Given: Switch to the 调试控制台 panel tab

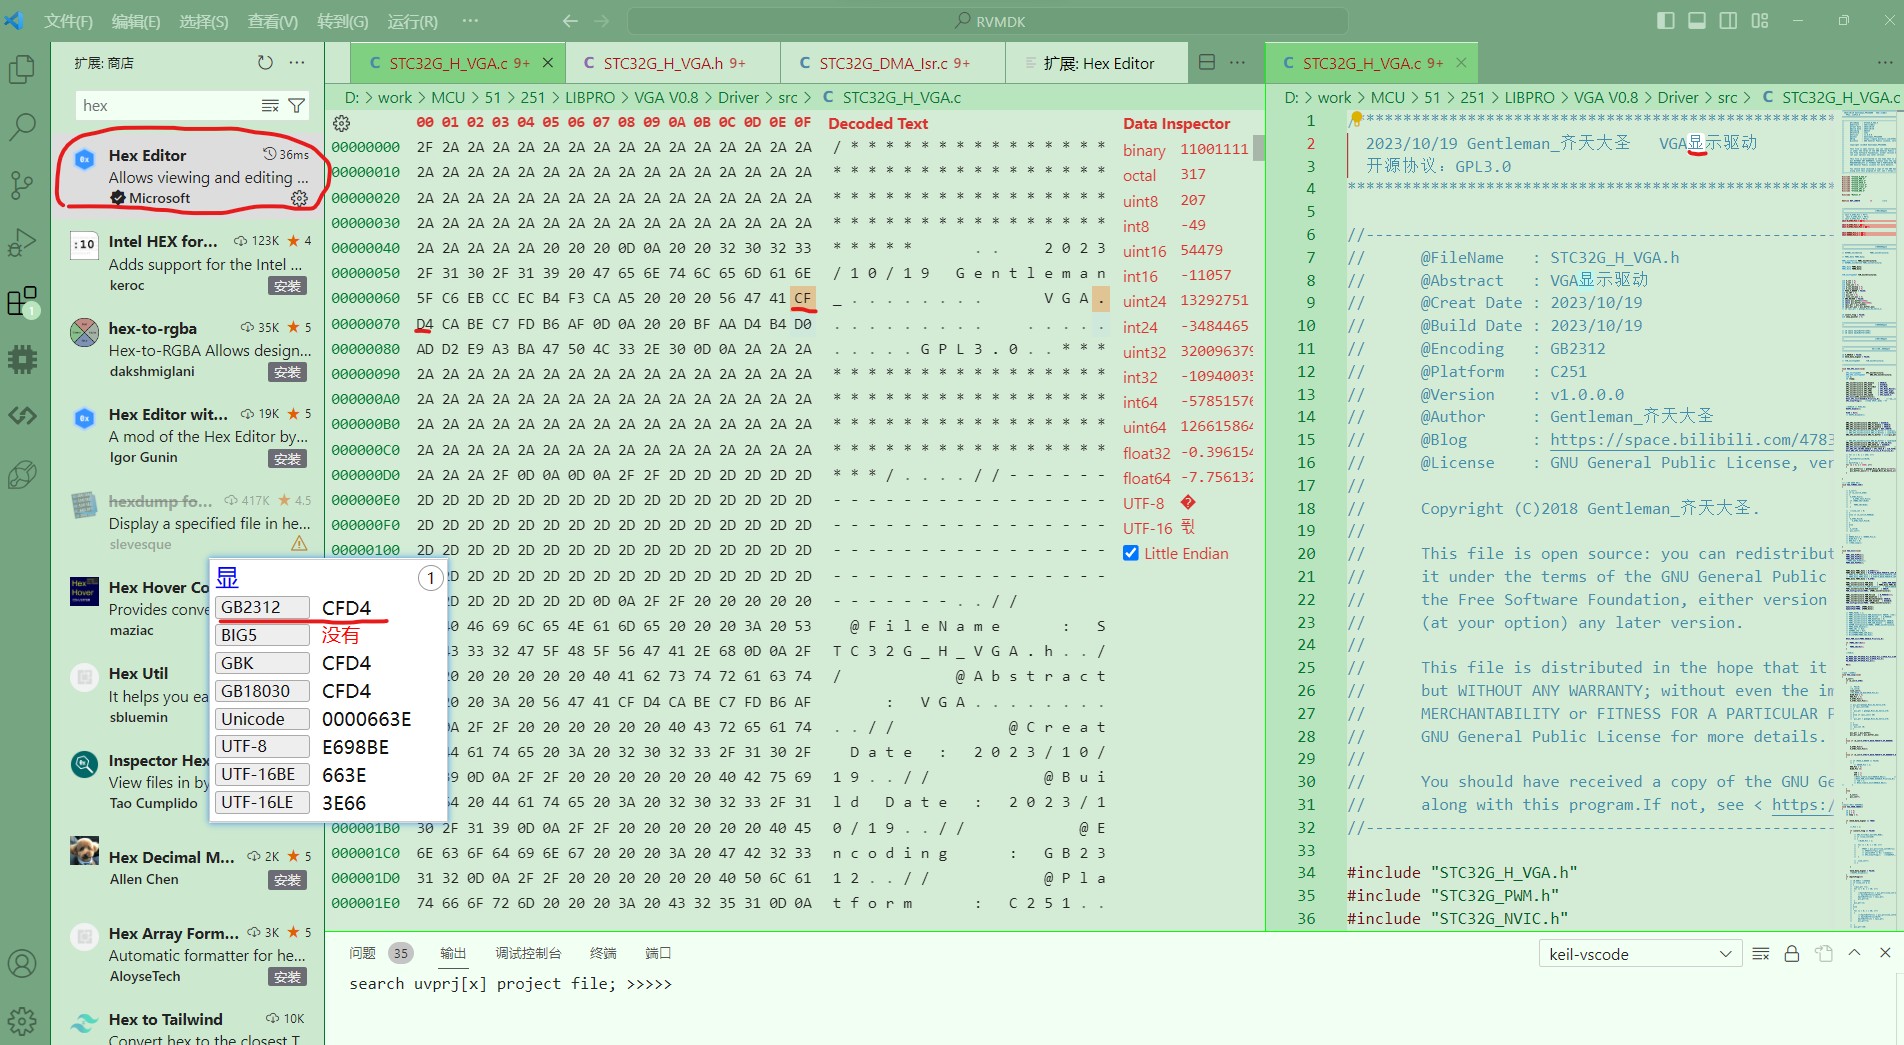Looking at the screenshot, I should point(528,953).
